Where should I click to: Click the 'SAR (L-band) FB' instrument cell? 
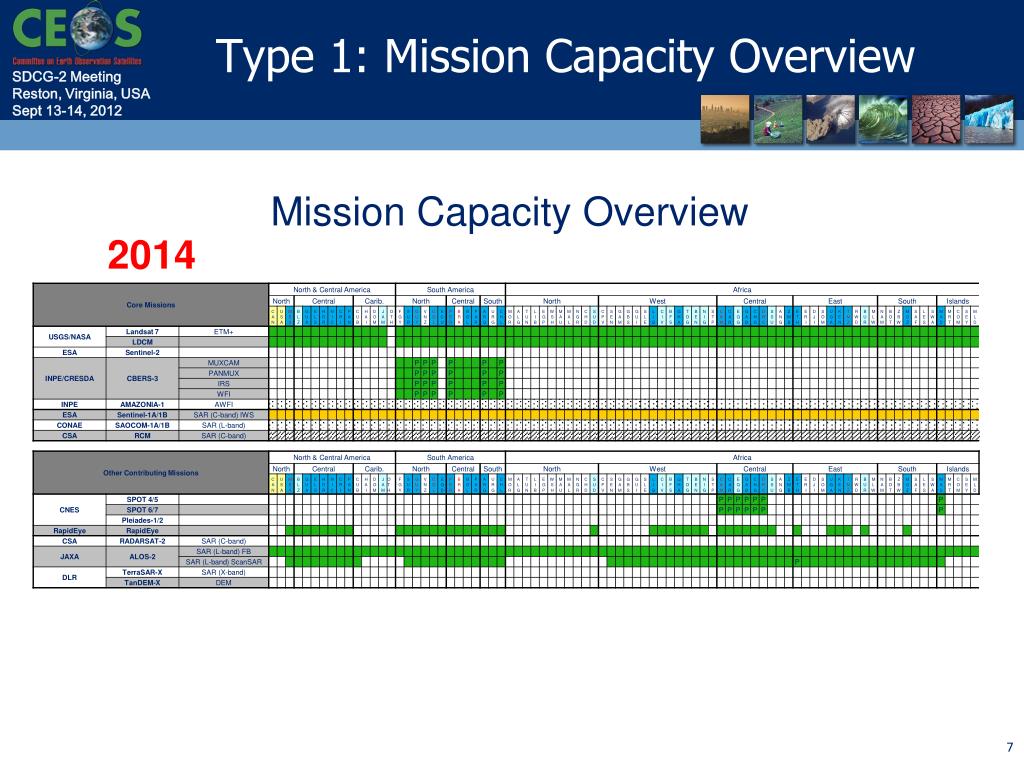(223, 552)
